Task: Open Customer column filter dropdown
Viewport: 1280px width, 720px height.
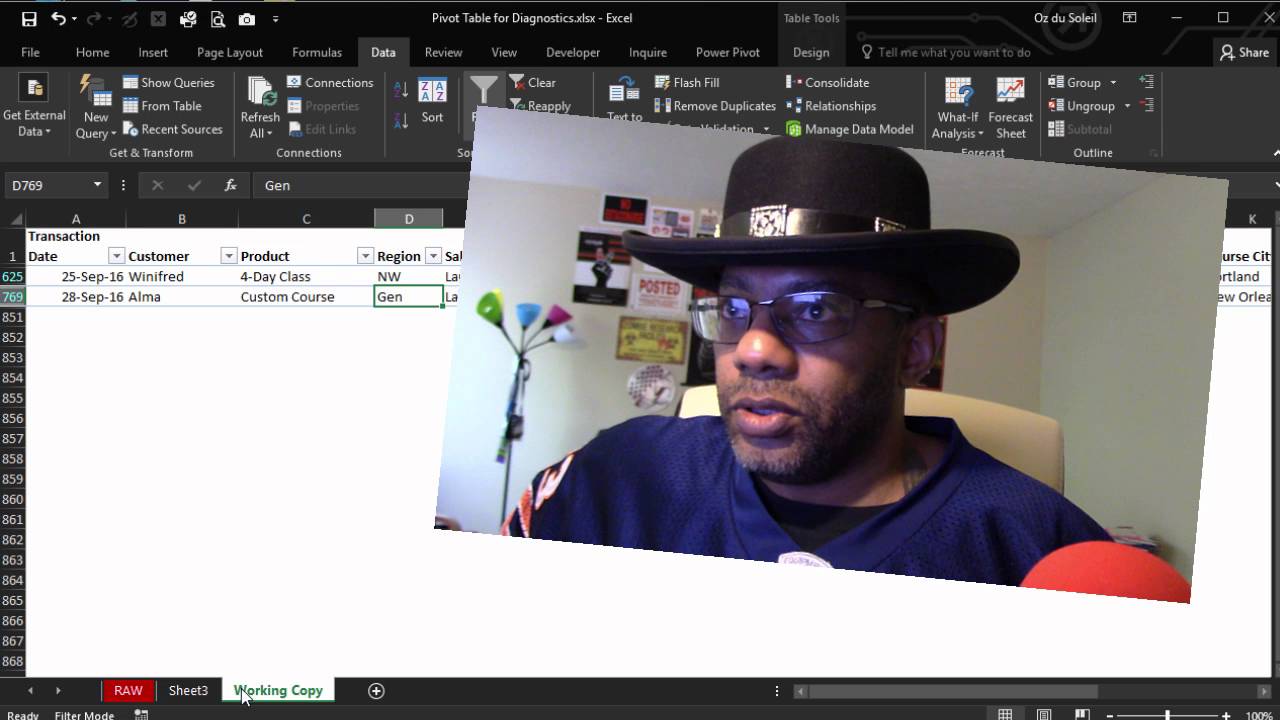Action: coord(228,256)
